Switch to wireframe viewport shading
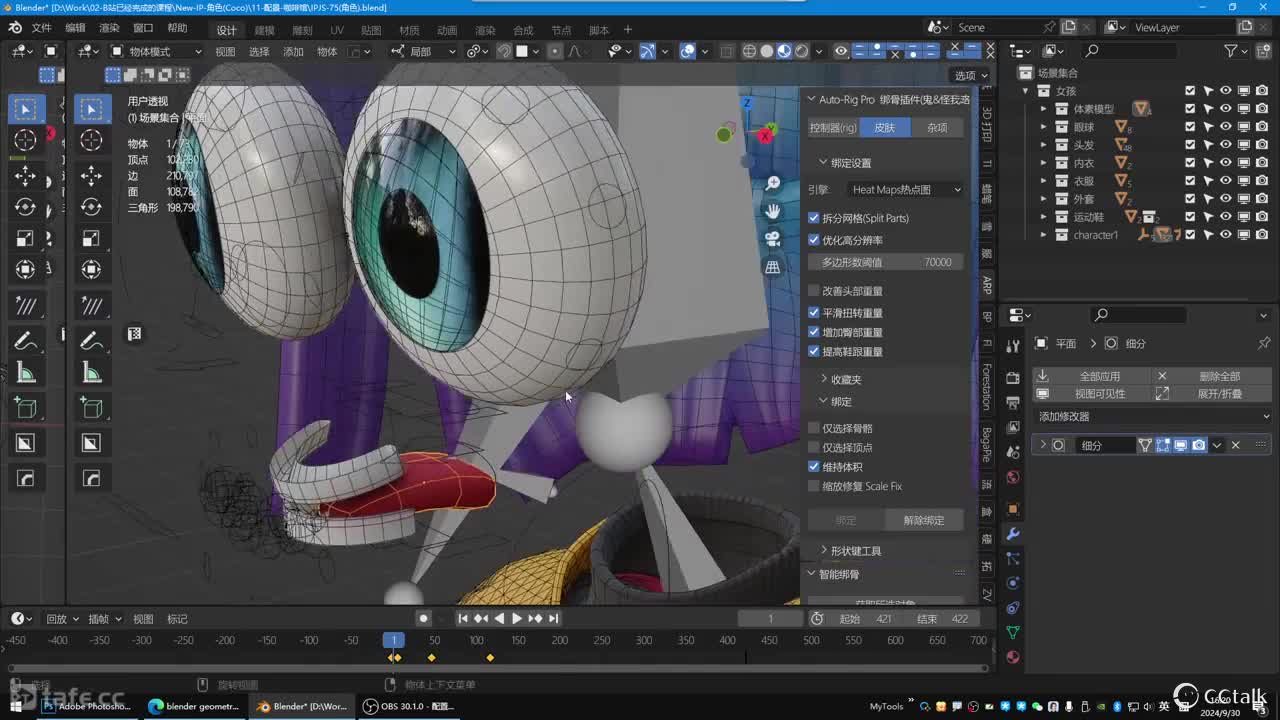 [749, 51]
